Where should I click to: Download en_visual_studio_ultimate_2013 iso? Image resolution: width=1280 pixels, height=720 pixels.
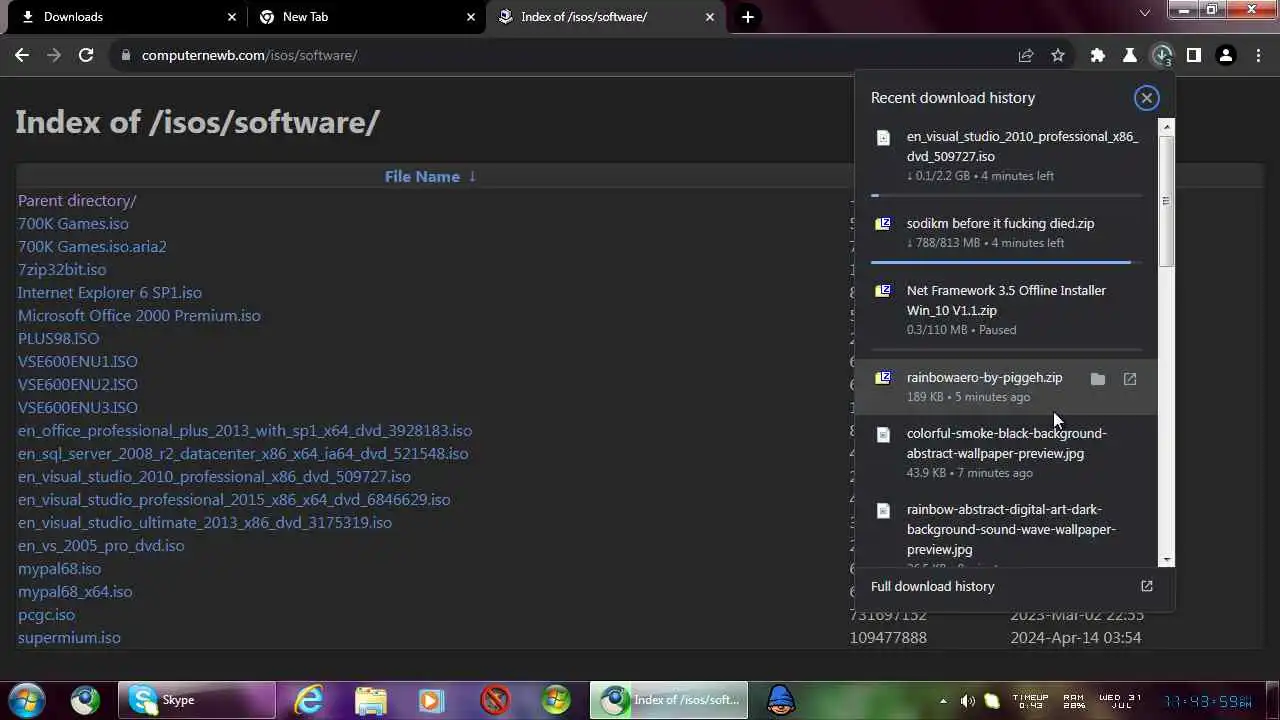pos(205,522)
